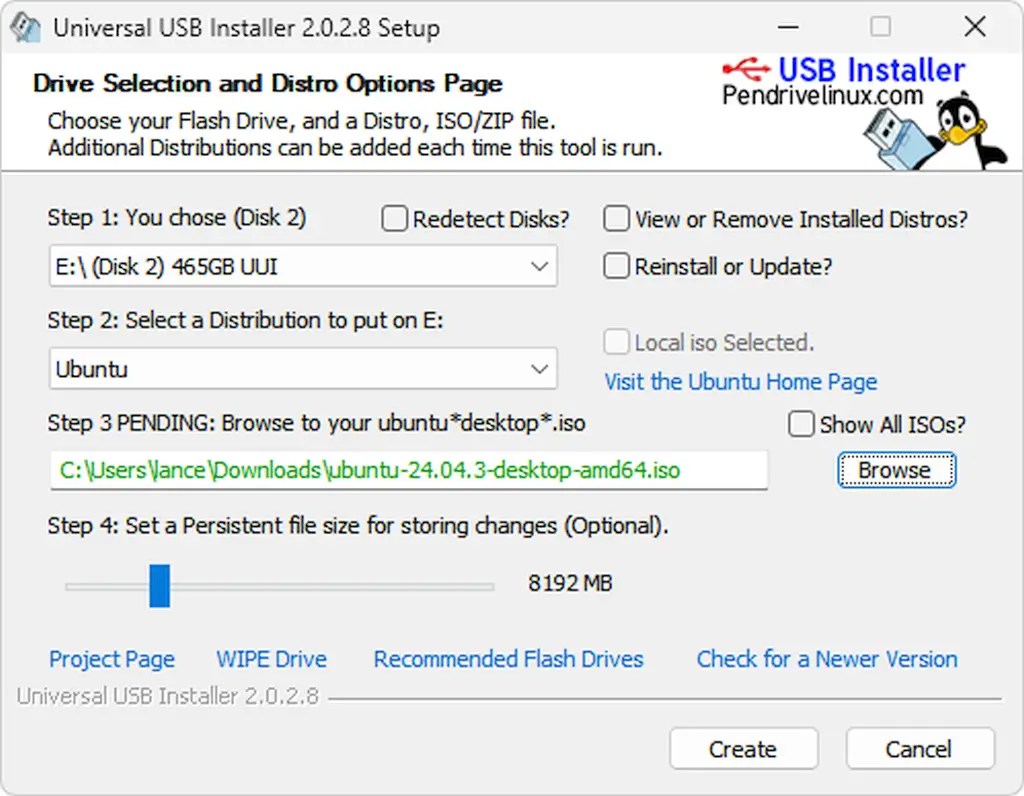
Task: Open Recommended Flash Drives
Action: [508, 659]
